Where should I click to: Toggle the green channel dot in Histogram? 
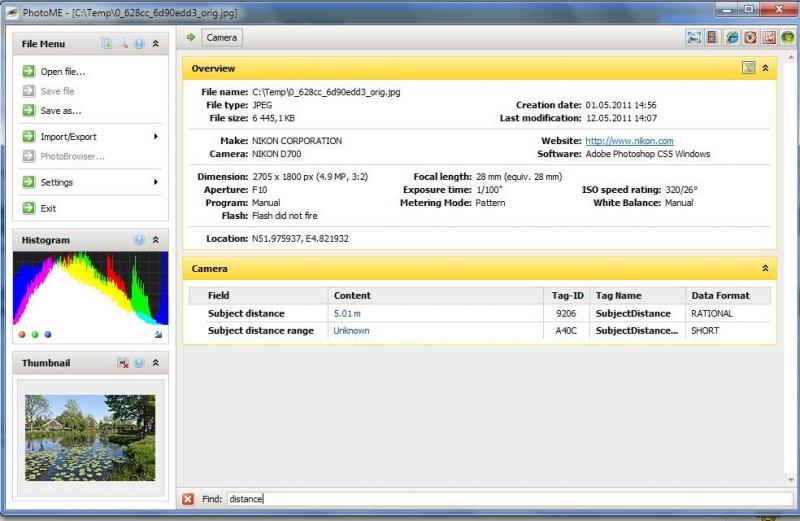tap(35, 335)
